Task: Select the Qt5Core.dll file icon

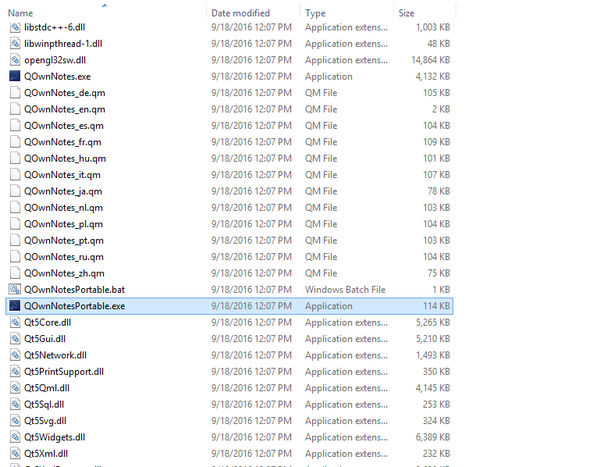Action: point(14,322)
